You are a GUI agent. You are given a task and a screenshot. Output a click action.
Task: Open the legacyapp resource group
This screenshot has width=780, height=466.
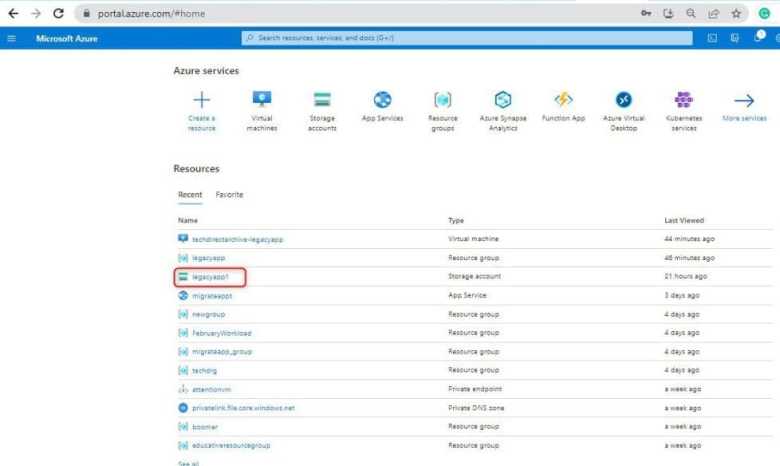point(208,258)
